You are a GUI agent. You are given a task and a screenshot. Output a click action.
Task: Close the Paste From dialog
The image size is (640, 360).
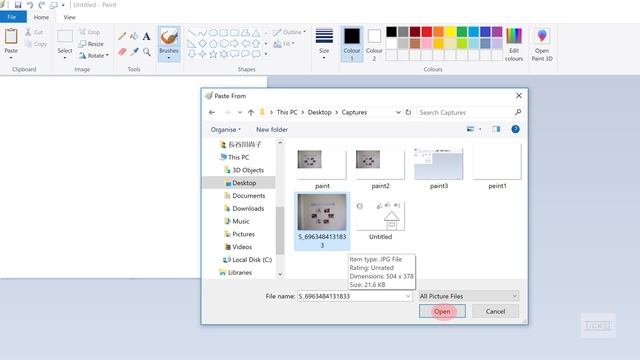tap(519, 96)
